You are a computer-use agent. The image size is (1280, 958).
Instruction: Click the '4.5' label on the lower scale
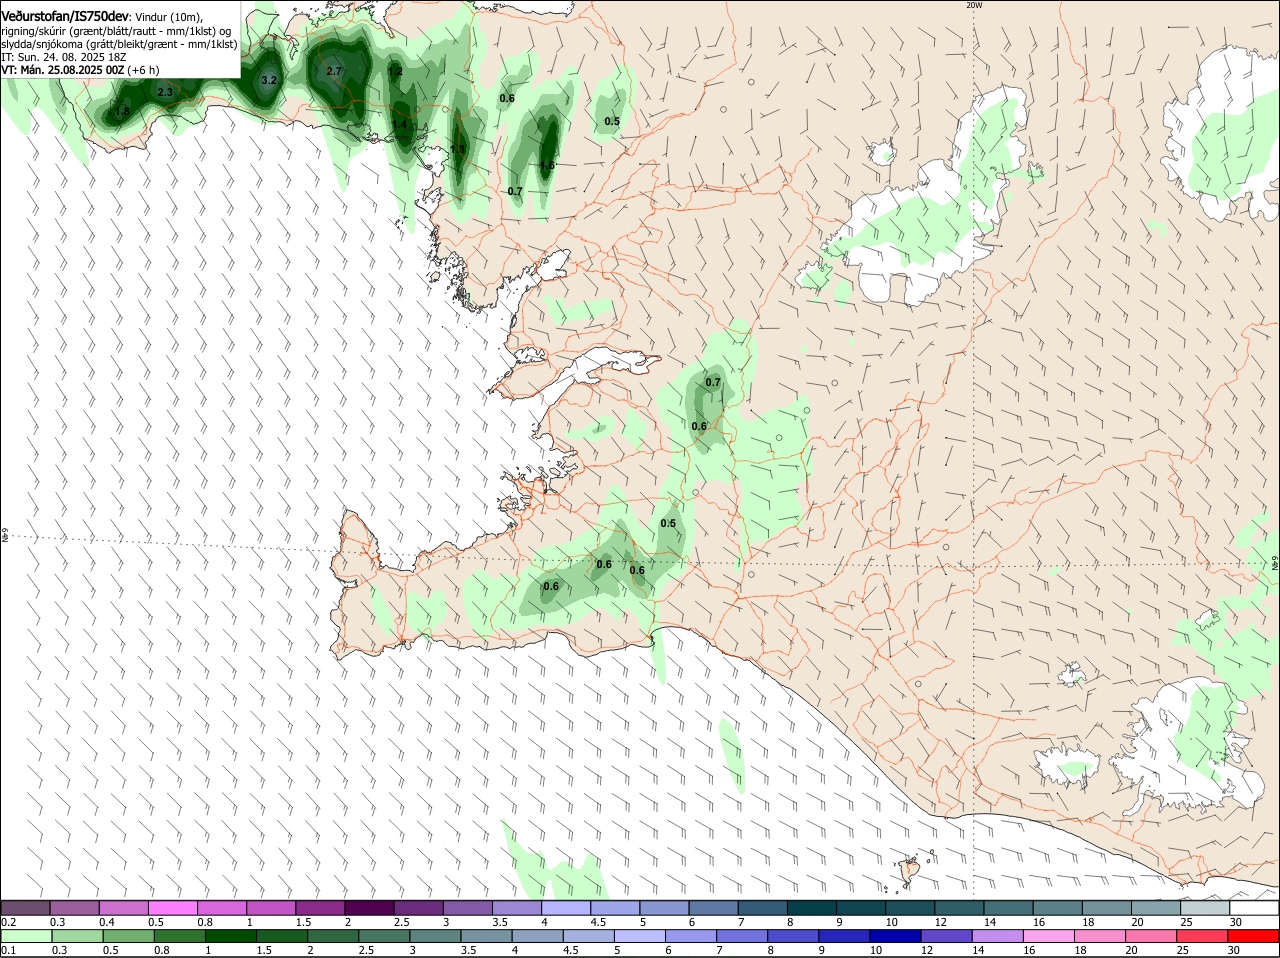click(x=571, y=950)
